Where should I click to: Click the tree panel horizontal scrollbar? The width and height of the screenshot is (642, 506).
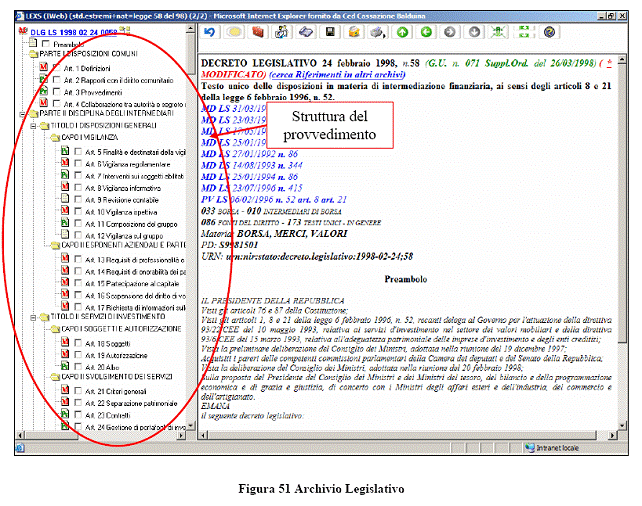point(101,435)
